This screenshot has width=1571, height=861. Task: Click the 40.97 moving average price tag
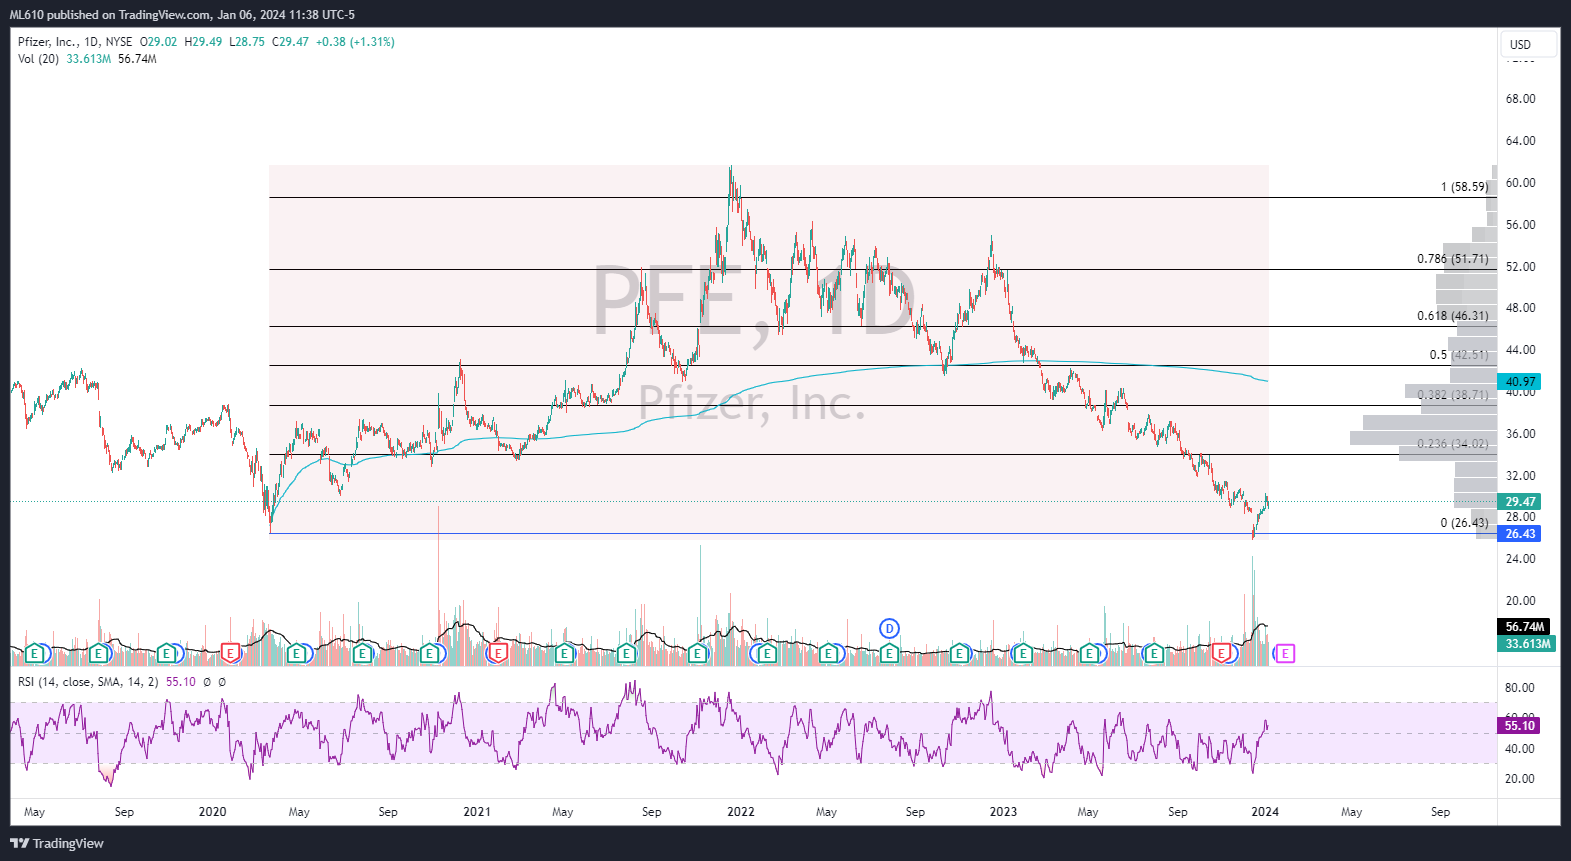1519,382
